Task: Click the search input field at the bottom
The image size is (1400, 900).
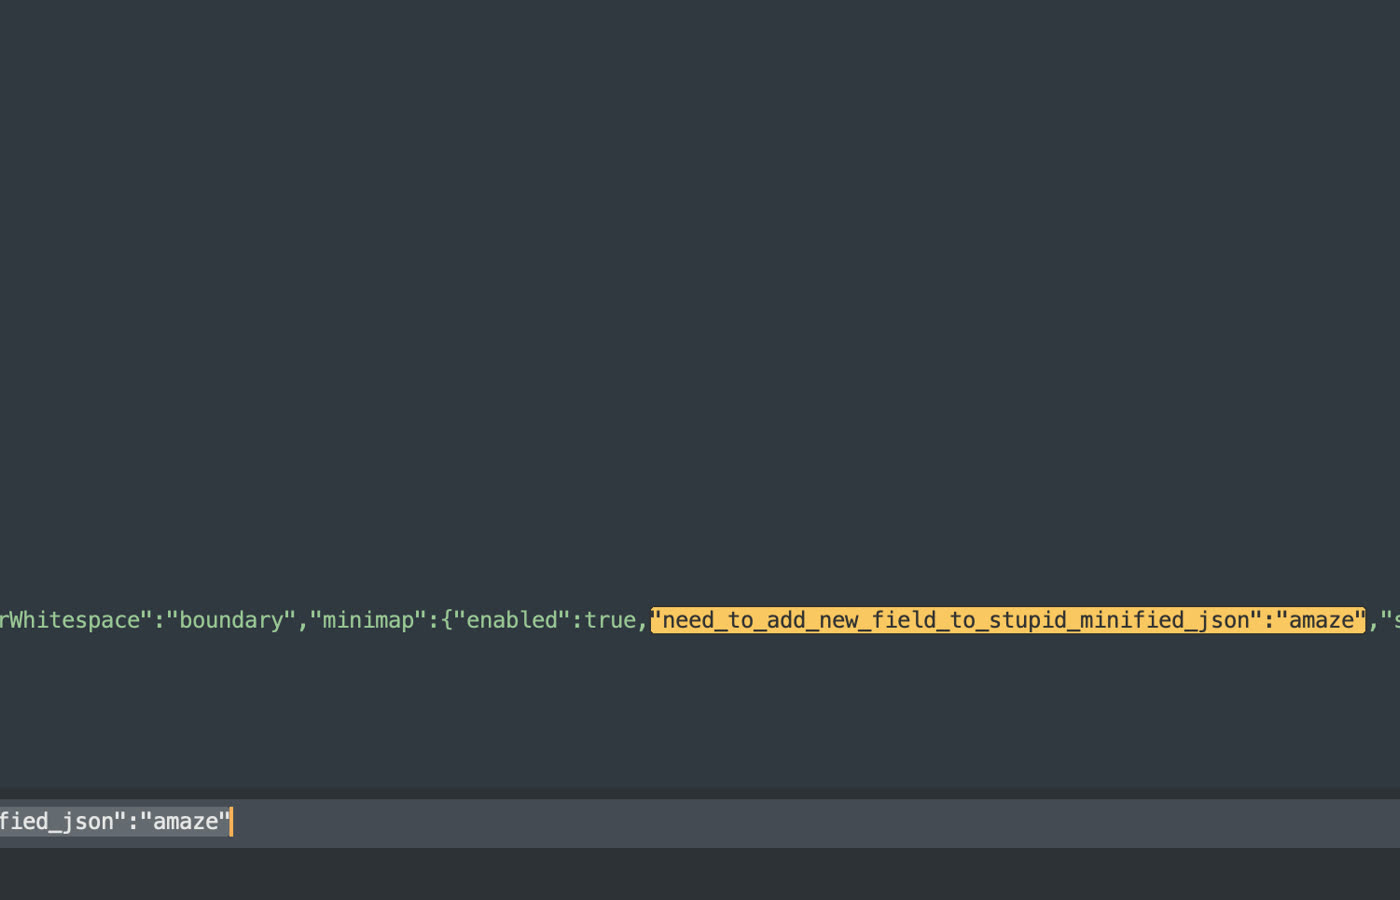Action: (700, 822)
